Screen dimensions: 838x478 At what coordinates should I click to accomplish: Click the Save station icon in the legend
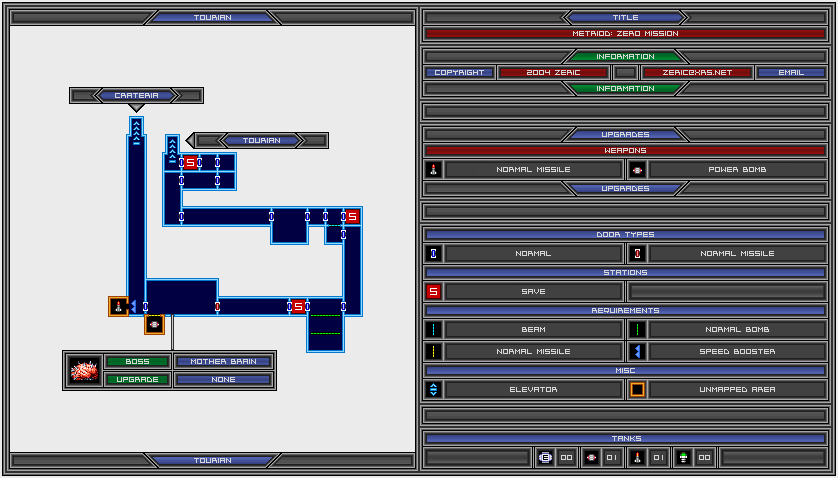coord(433,292)
